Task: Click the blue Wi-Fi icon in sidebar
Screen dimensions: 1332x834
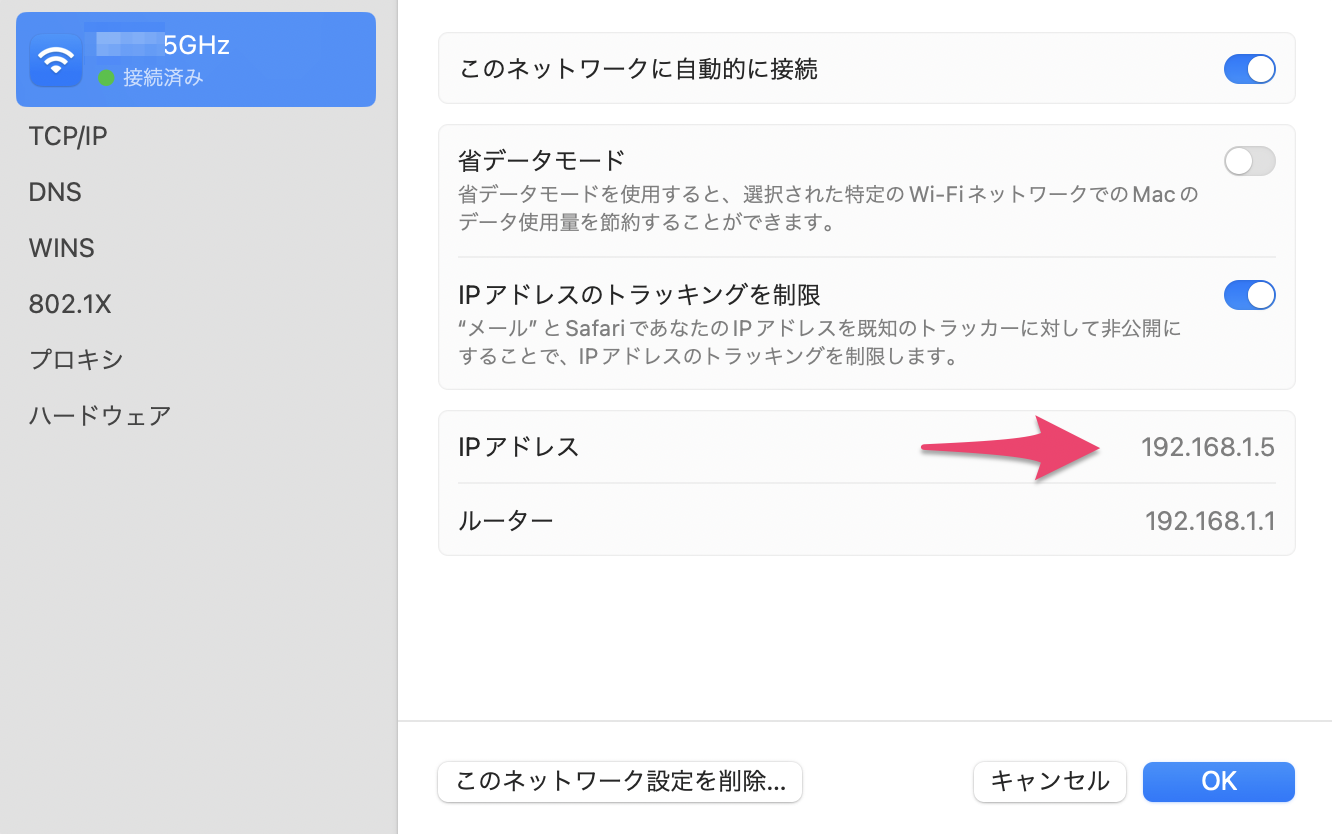Action: pos(56,61)
